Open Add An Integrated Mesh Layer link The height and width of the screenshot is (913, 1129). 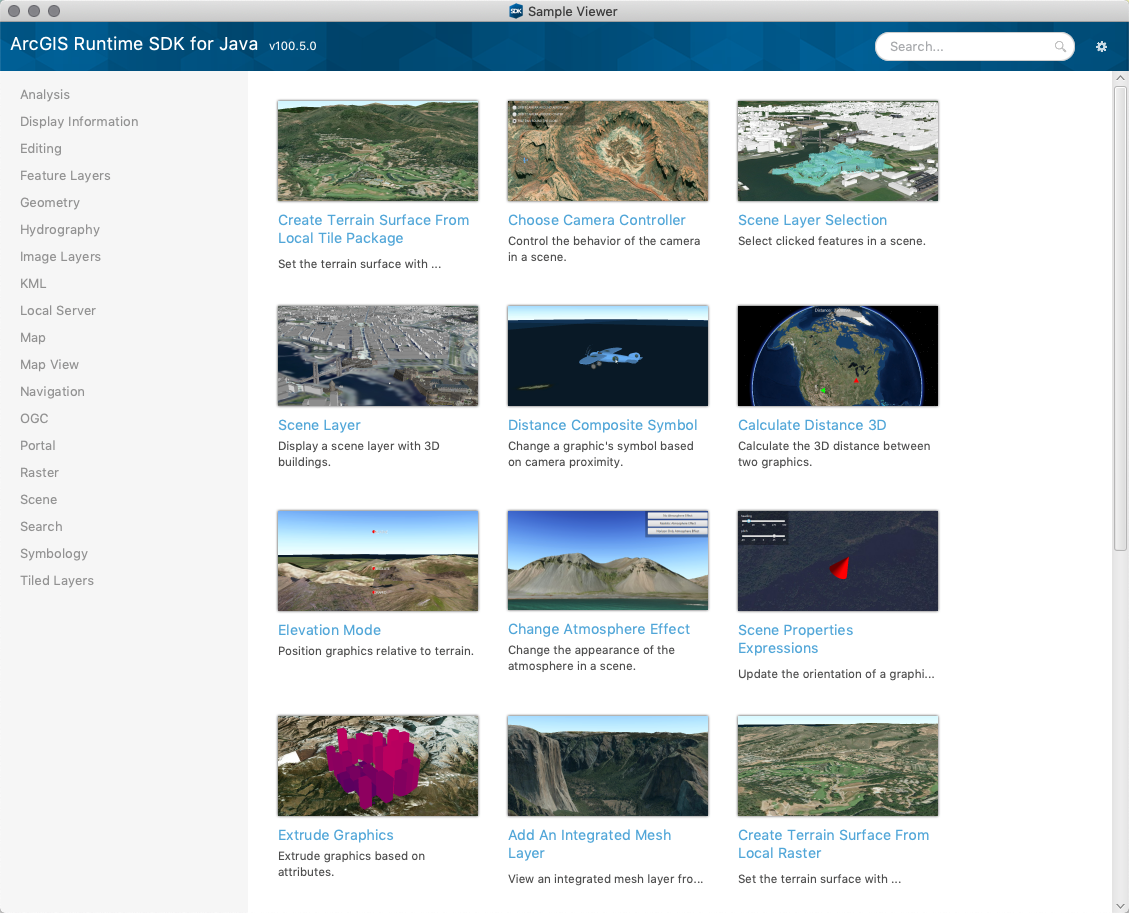[590, 844]
